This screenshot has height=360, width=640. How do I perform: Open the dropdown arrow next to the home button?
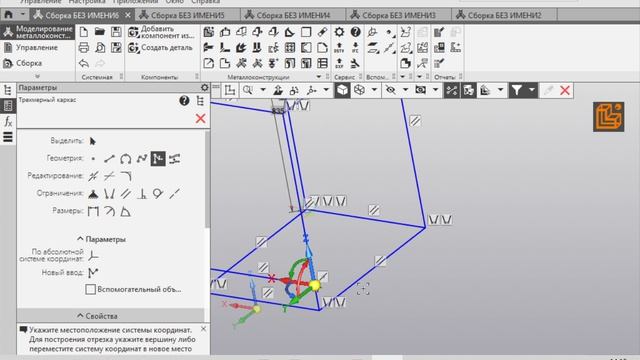tap(23, 15)
